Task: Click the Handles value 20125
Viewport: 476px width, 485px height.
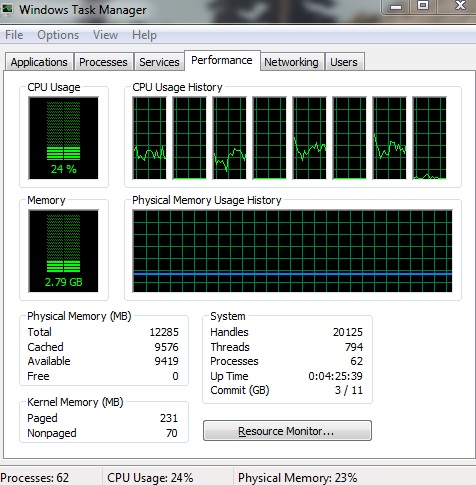Action: click(348, 332)
